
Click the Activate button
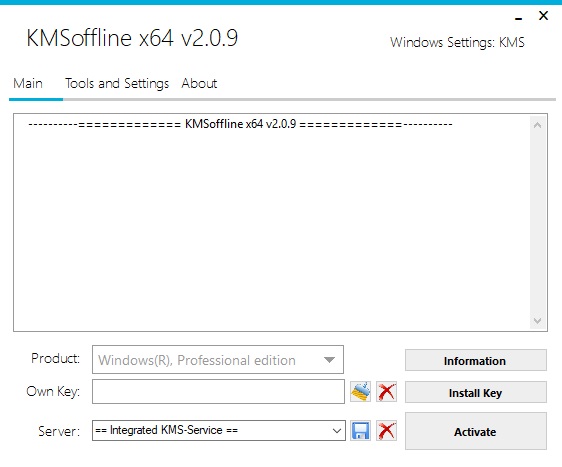pyautogui.click(x=476, y=431)
